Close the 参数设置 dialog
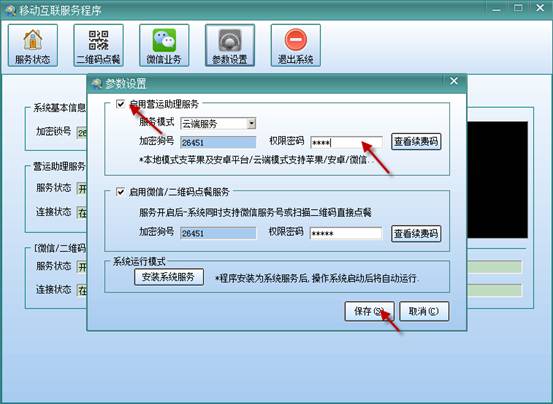The height and width of the screenshot is (404, 553). (x=454, y=81)
